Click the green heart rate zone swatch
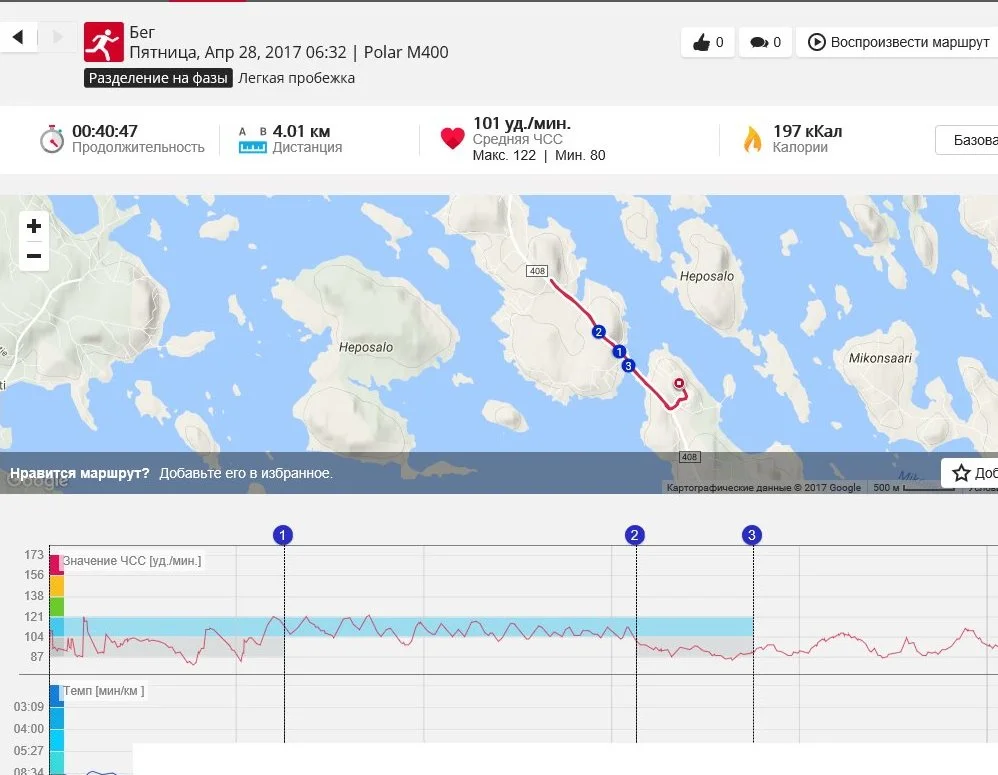This screenshot has height=775, width=998. (x=57, y=606)
